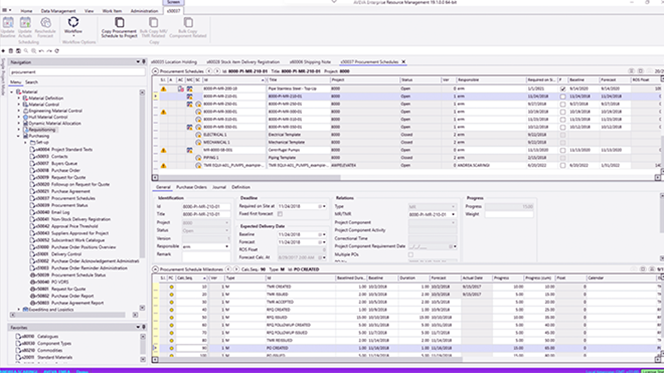Open the application menu icon left of Home
The width and height of the screenshot is (664, 373).
point(5,10)
